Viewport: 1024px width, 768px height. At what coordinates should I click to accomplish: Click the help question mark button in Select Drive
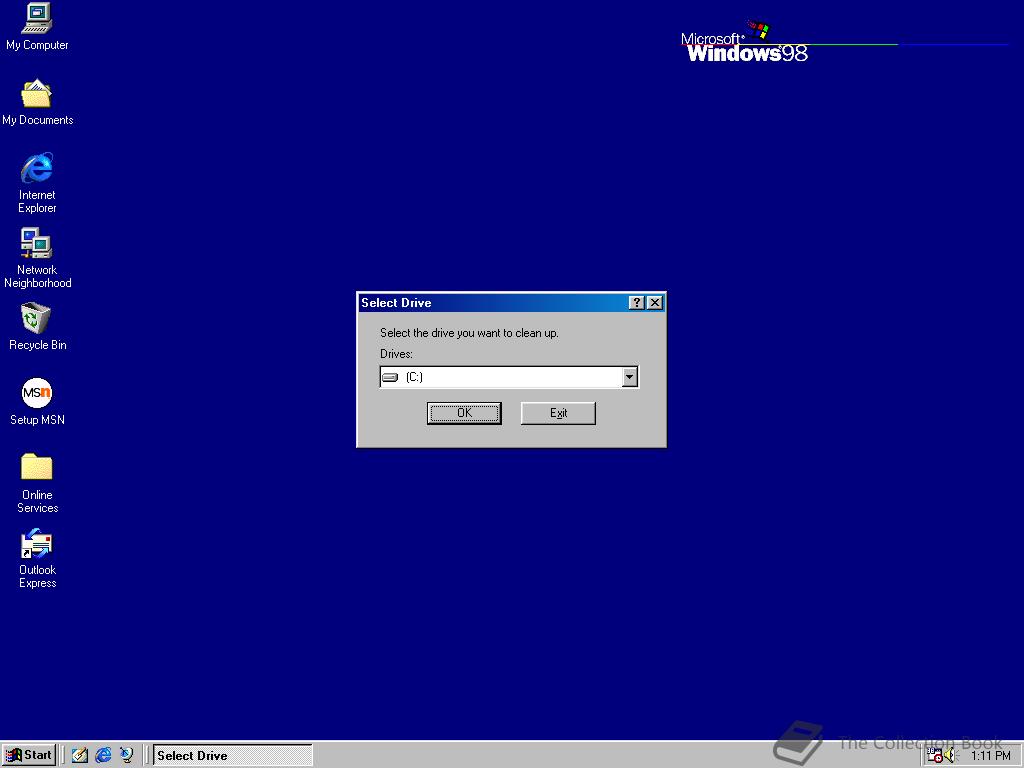tap(636, 302)
